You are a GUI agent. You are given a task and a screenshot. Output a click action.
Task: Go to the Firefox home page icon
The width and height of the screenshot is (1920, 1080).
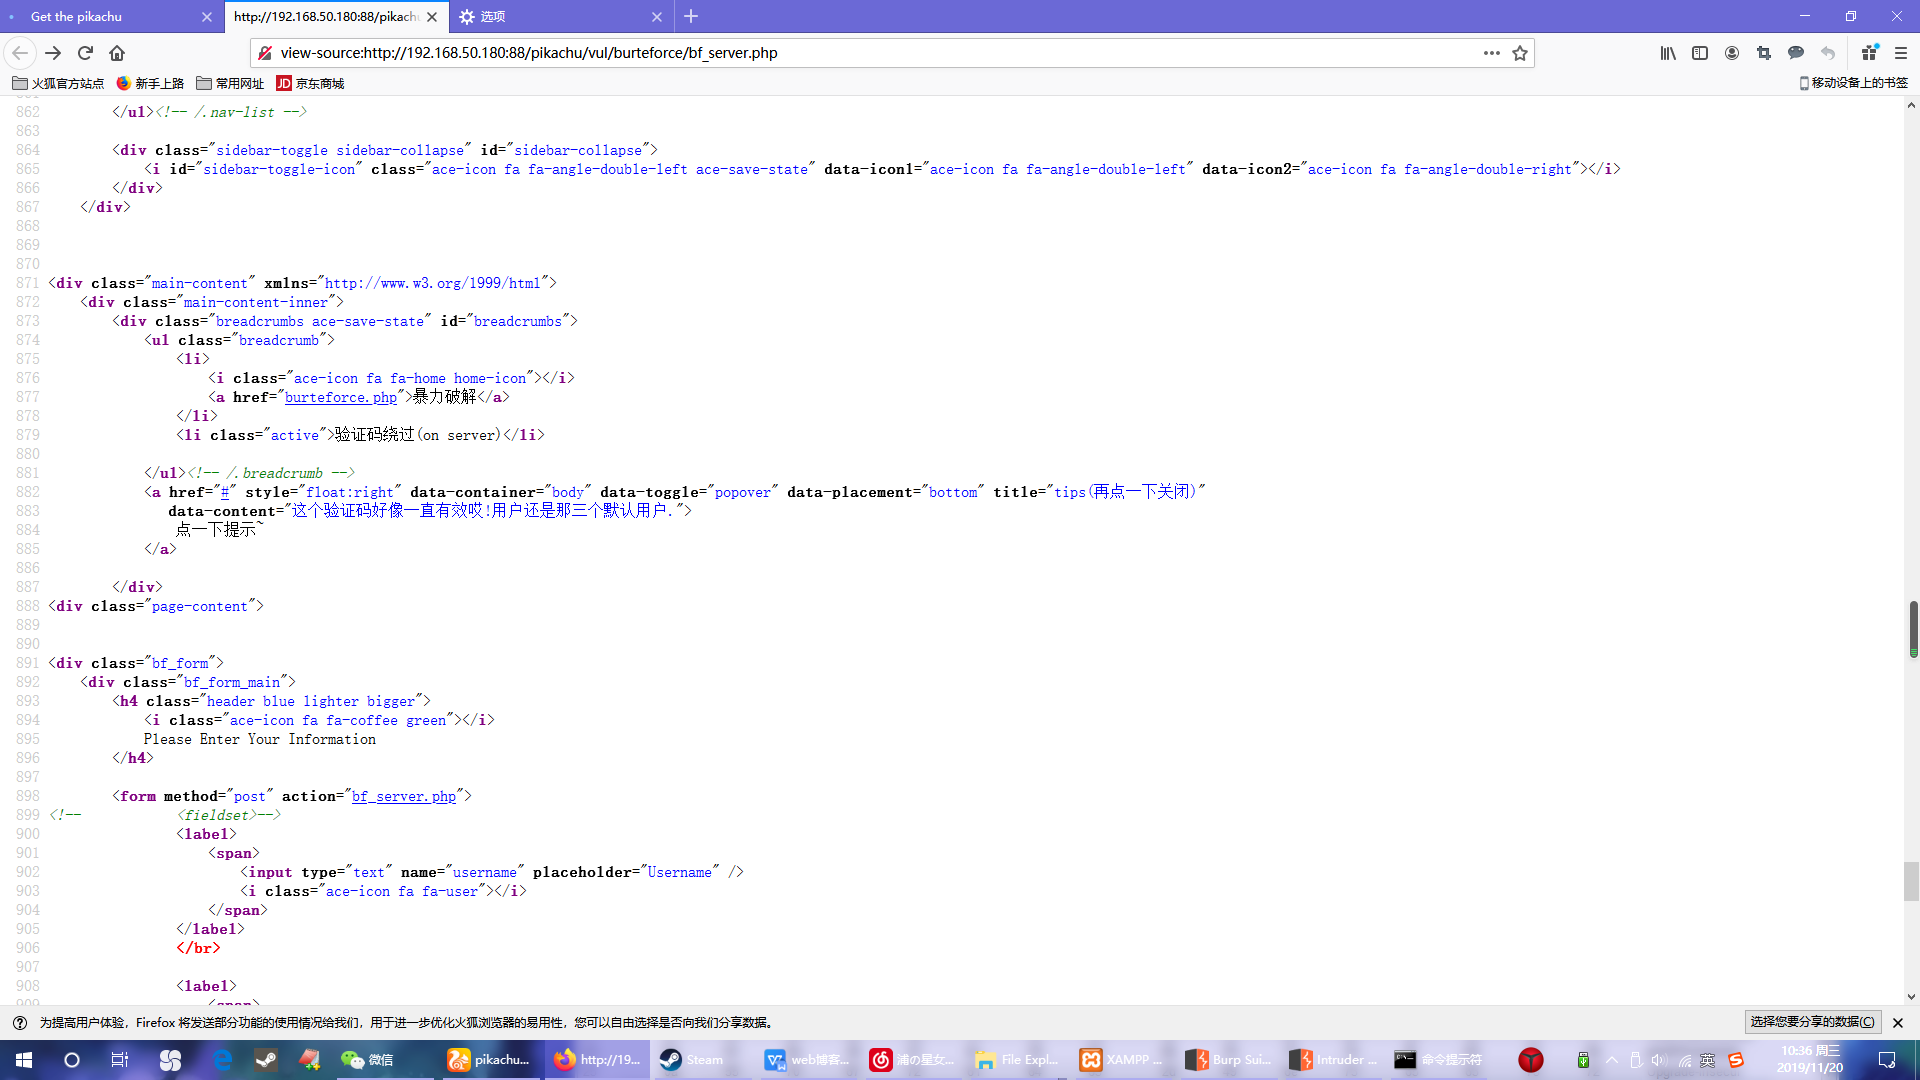[117, 53]
